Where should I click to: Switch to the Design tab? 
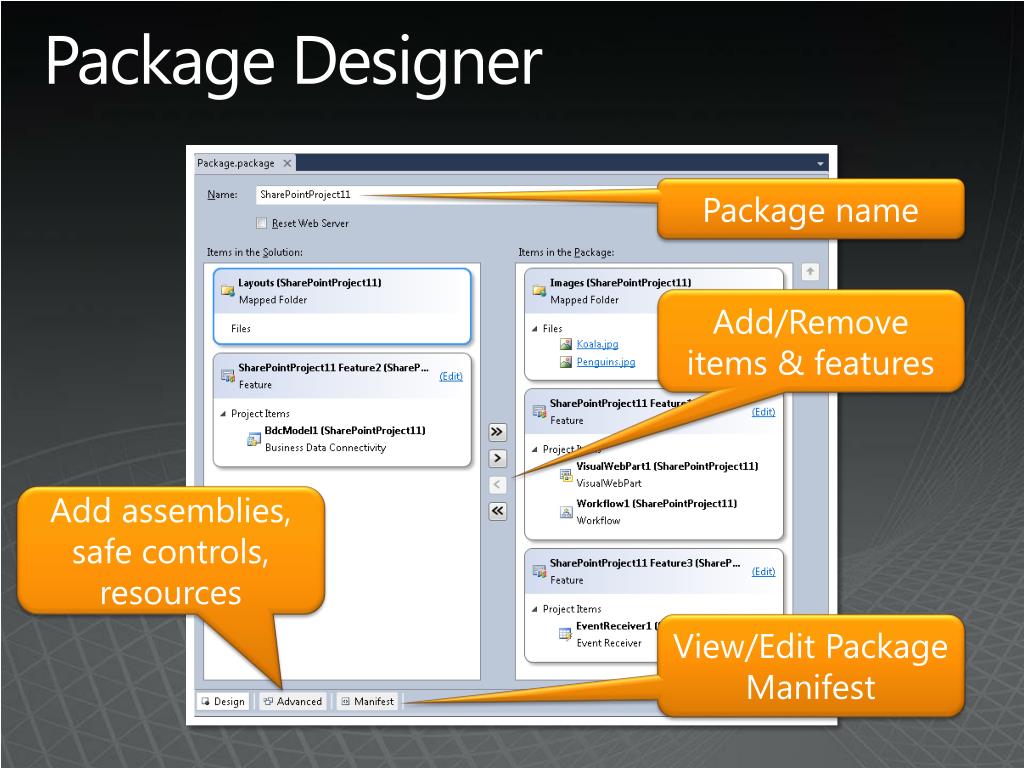[x=223, y=701]
